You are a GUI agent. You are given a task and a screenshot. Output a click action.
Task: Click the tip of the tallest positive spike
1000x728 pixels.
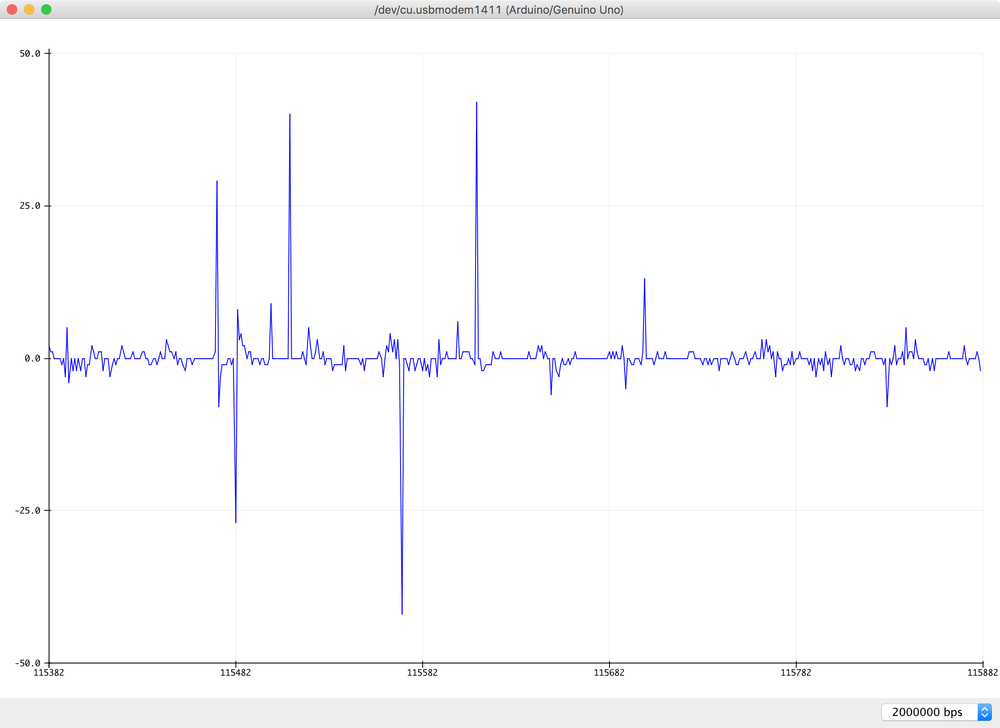click(476, 103)
